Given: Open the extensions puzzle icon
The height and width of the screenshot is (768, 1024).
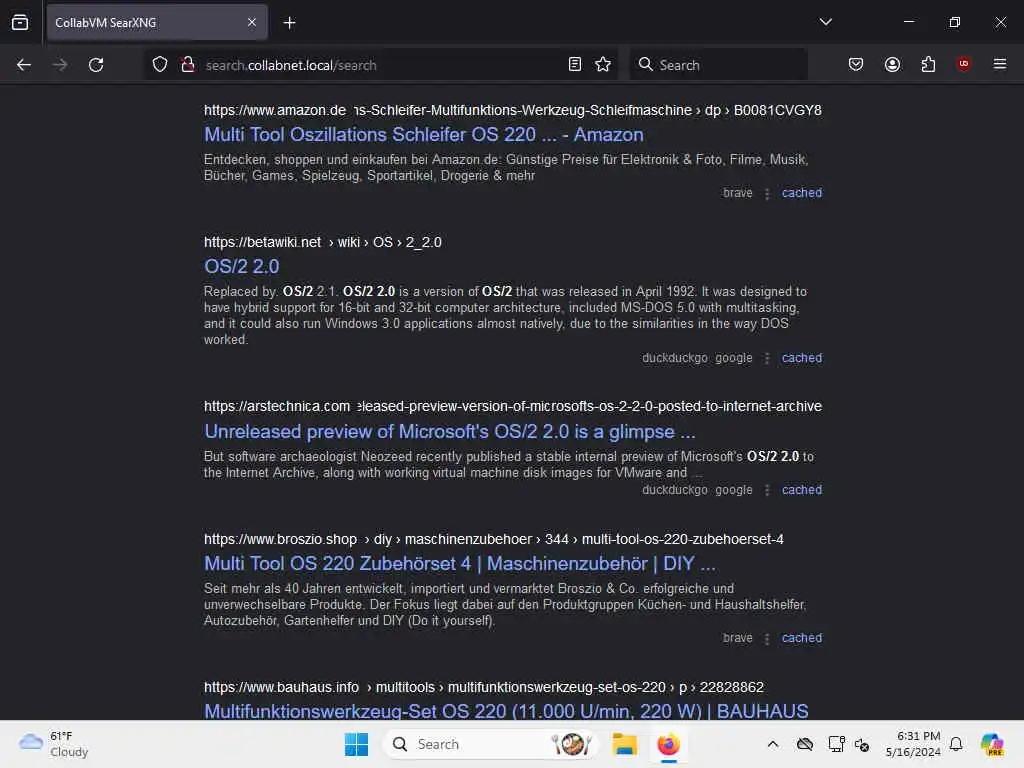Looking at the screenshot, I should [928, 65].
